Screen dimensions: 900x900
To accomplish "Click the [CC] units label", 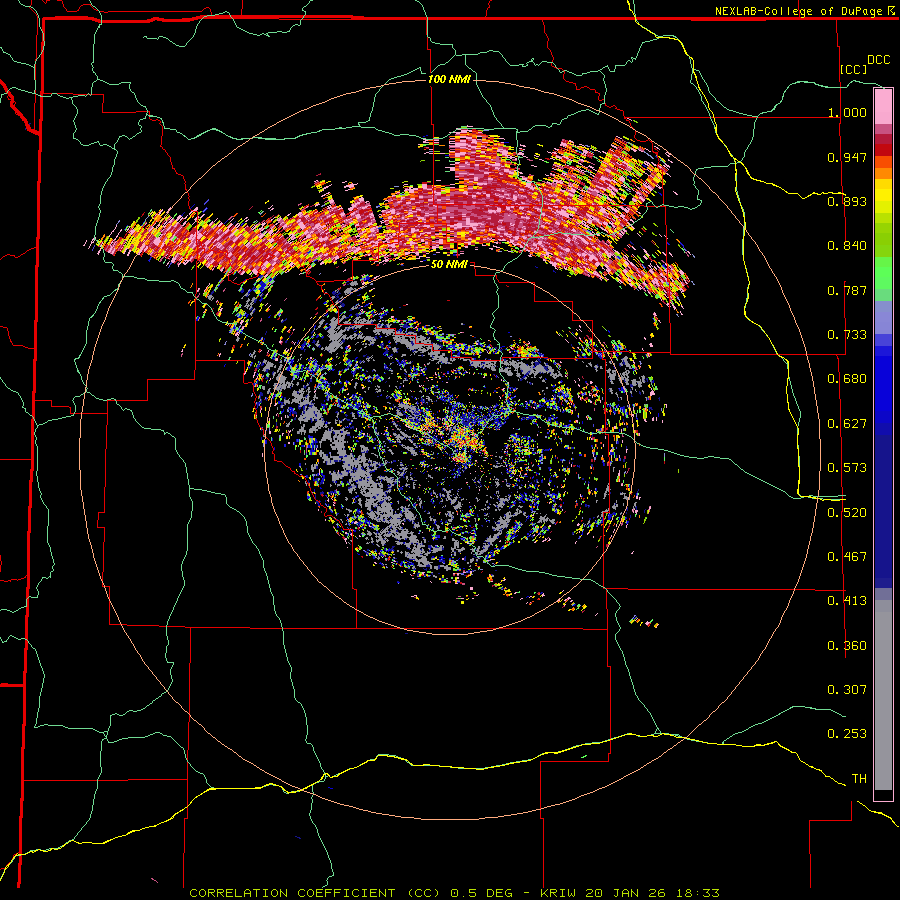I will tap(854, 69).
